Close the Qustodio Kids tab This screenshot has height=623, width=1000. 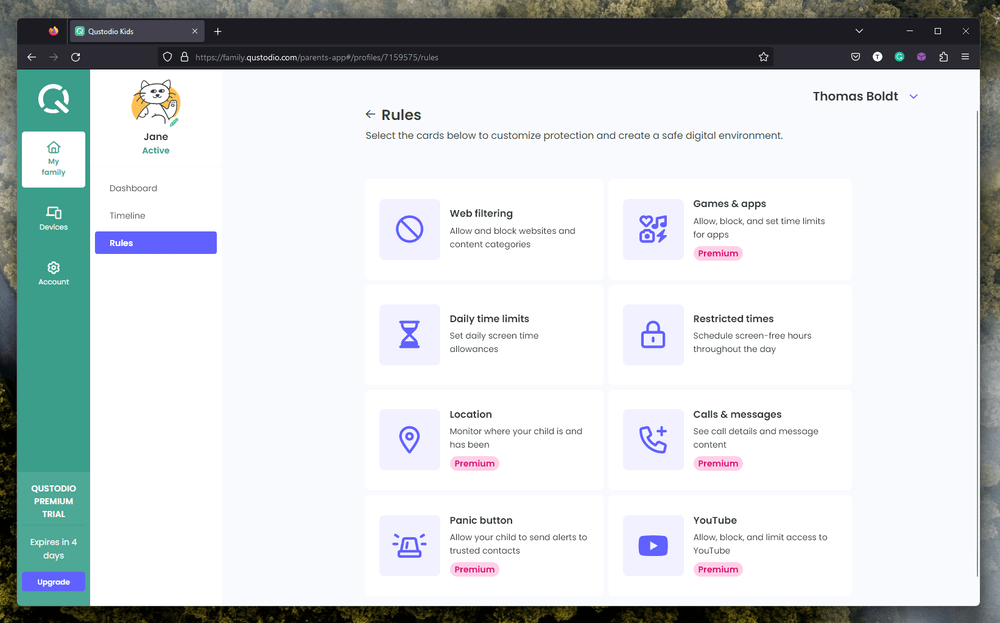pos(195,31)
